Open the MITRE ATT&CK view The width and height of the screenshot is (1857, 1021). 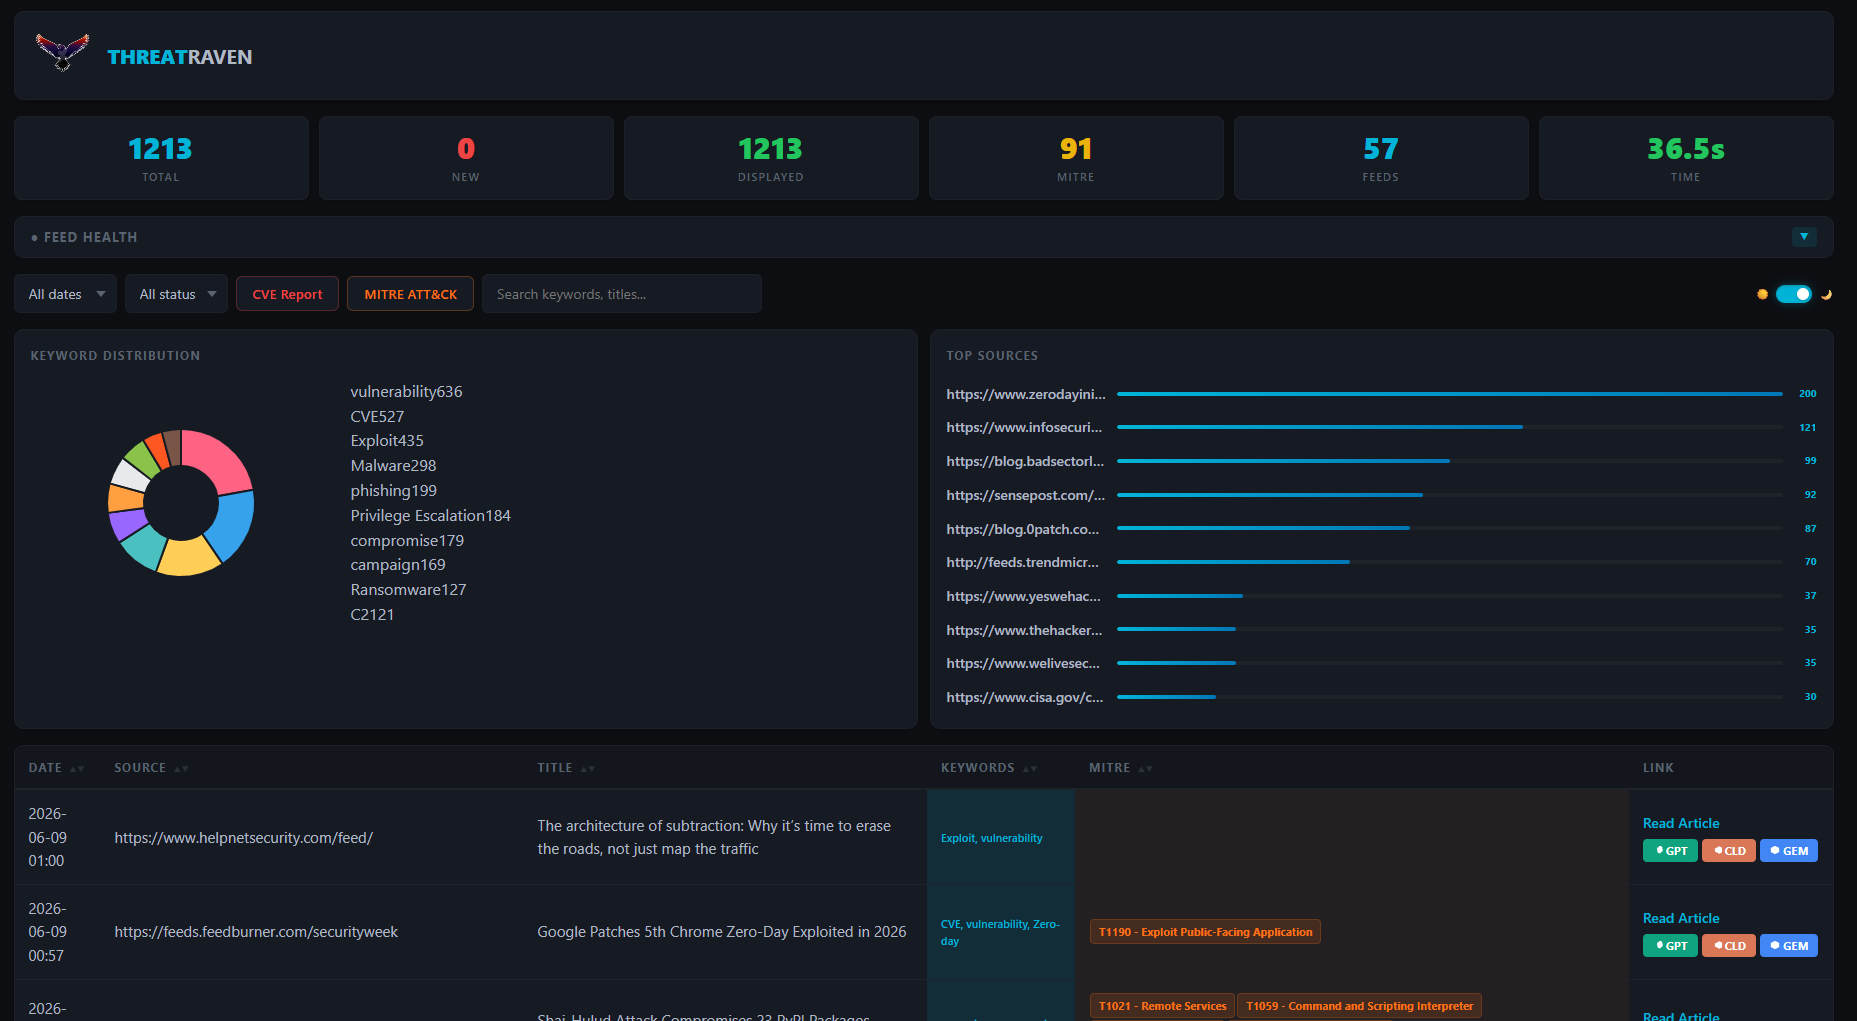(x=411, y=294)
